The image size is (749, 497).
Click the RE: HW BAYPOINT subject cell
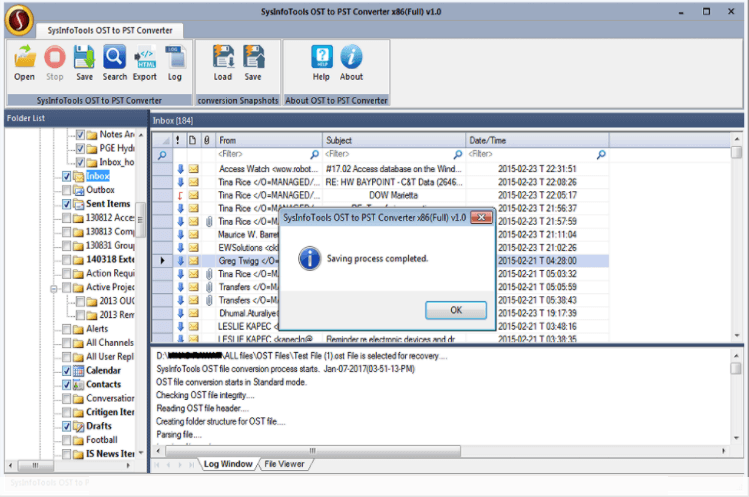394,182
